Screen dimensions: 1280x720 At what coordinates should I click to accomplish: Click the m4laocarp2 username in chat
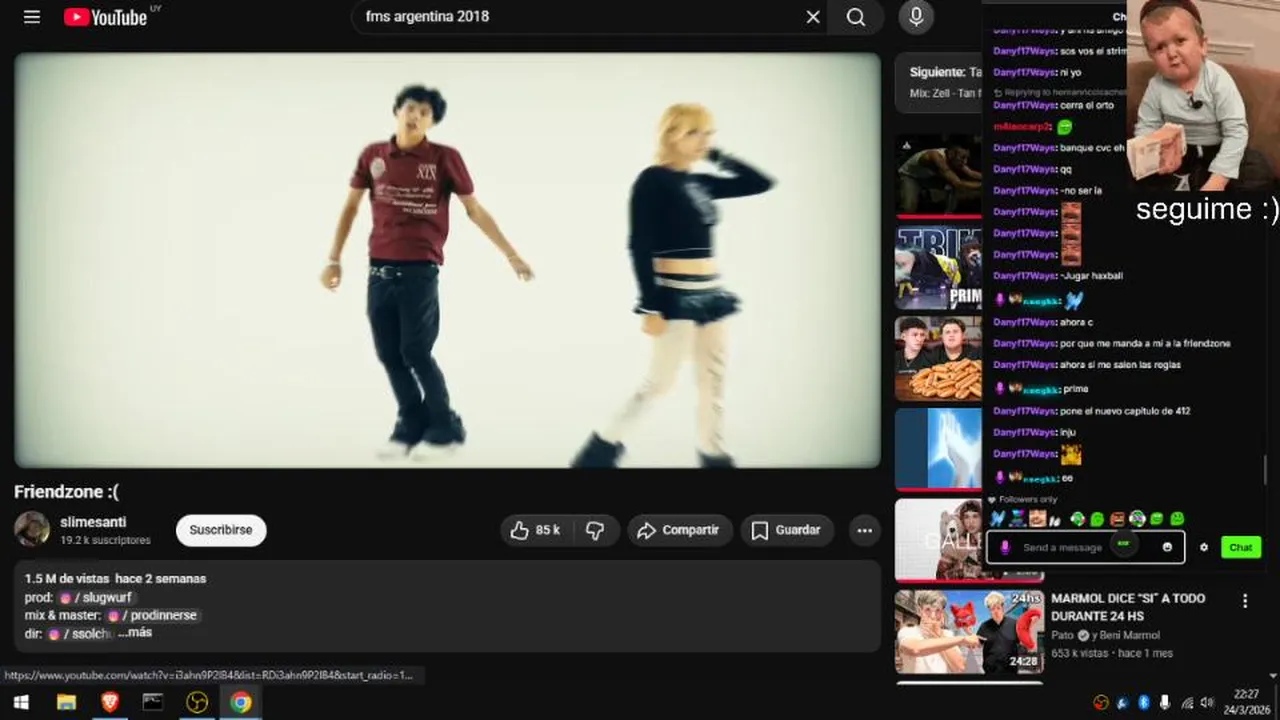(x=1022, y=127)
